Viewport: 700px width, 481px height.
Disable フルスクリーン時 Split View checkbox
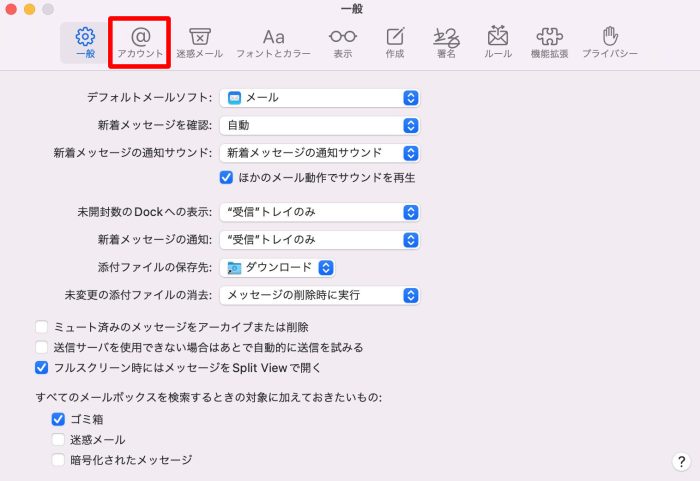42,367
